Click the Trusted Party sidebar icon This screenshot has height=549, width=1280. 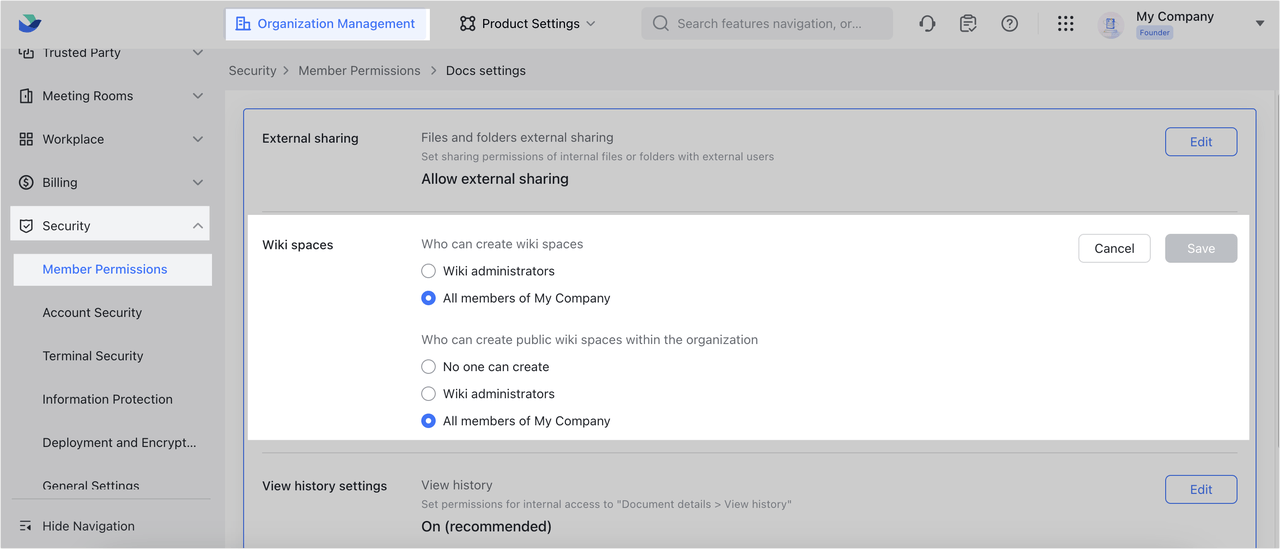(x=26, y=53)
